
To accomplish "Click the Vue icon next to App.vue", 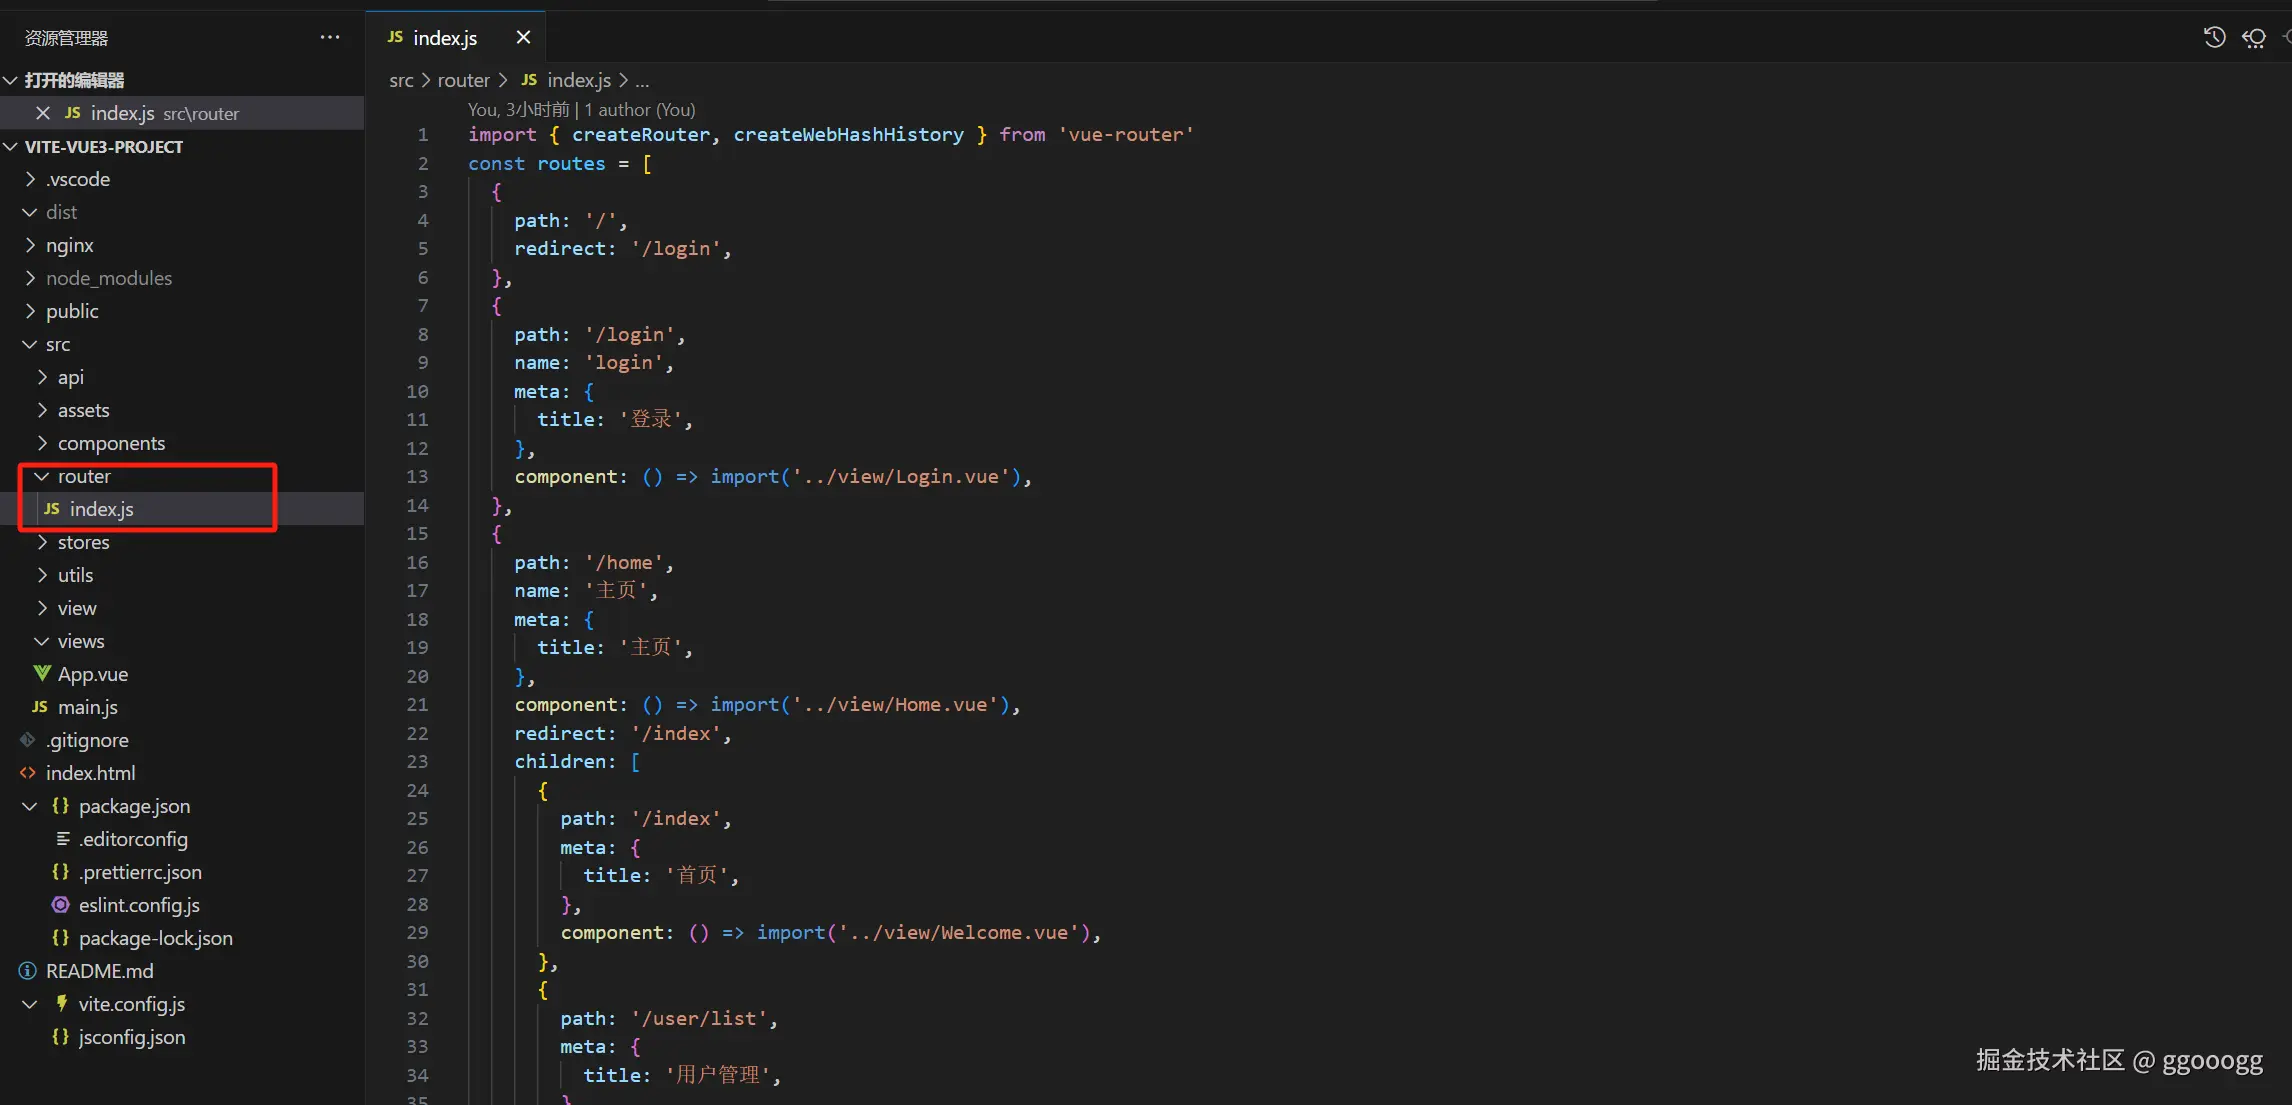I will [x=42, y=674].
